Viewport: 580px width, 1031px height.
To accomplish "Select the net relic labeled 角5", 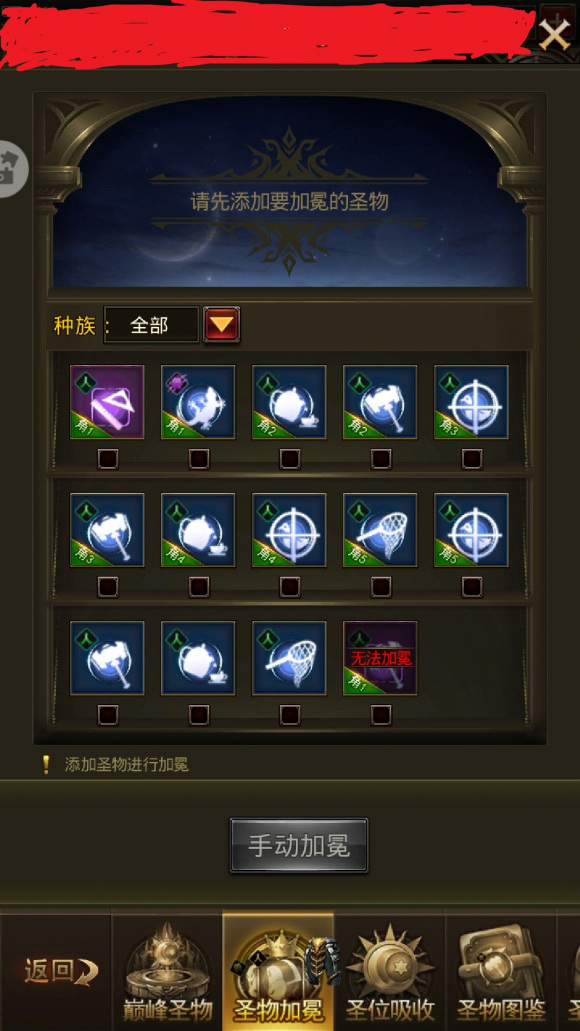I will tap(380, 530).
